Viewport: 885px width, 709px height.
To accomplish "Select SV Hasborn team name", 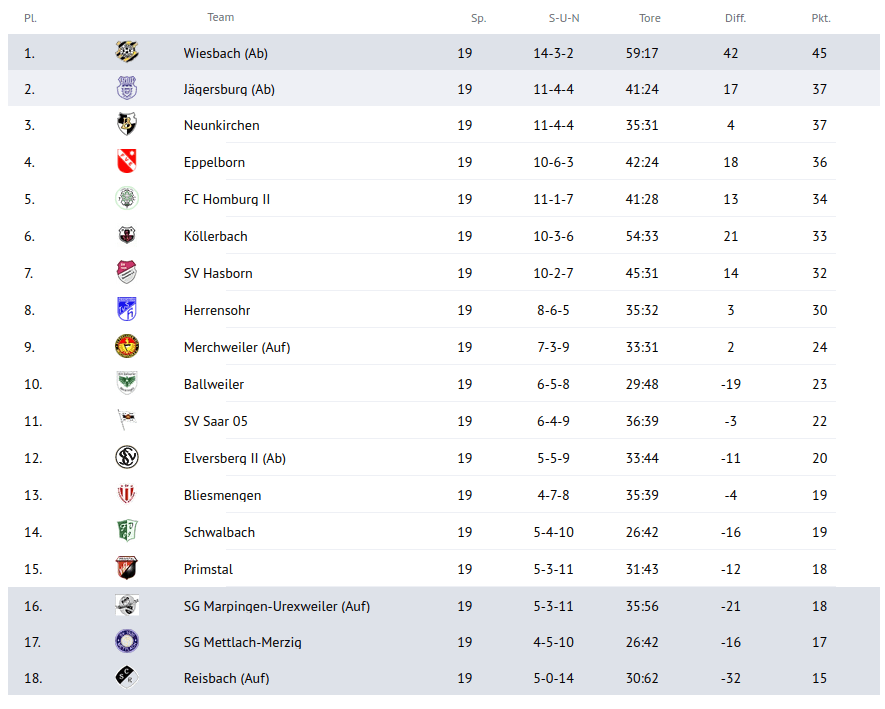I will pos(218,273).
